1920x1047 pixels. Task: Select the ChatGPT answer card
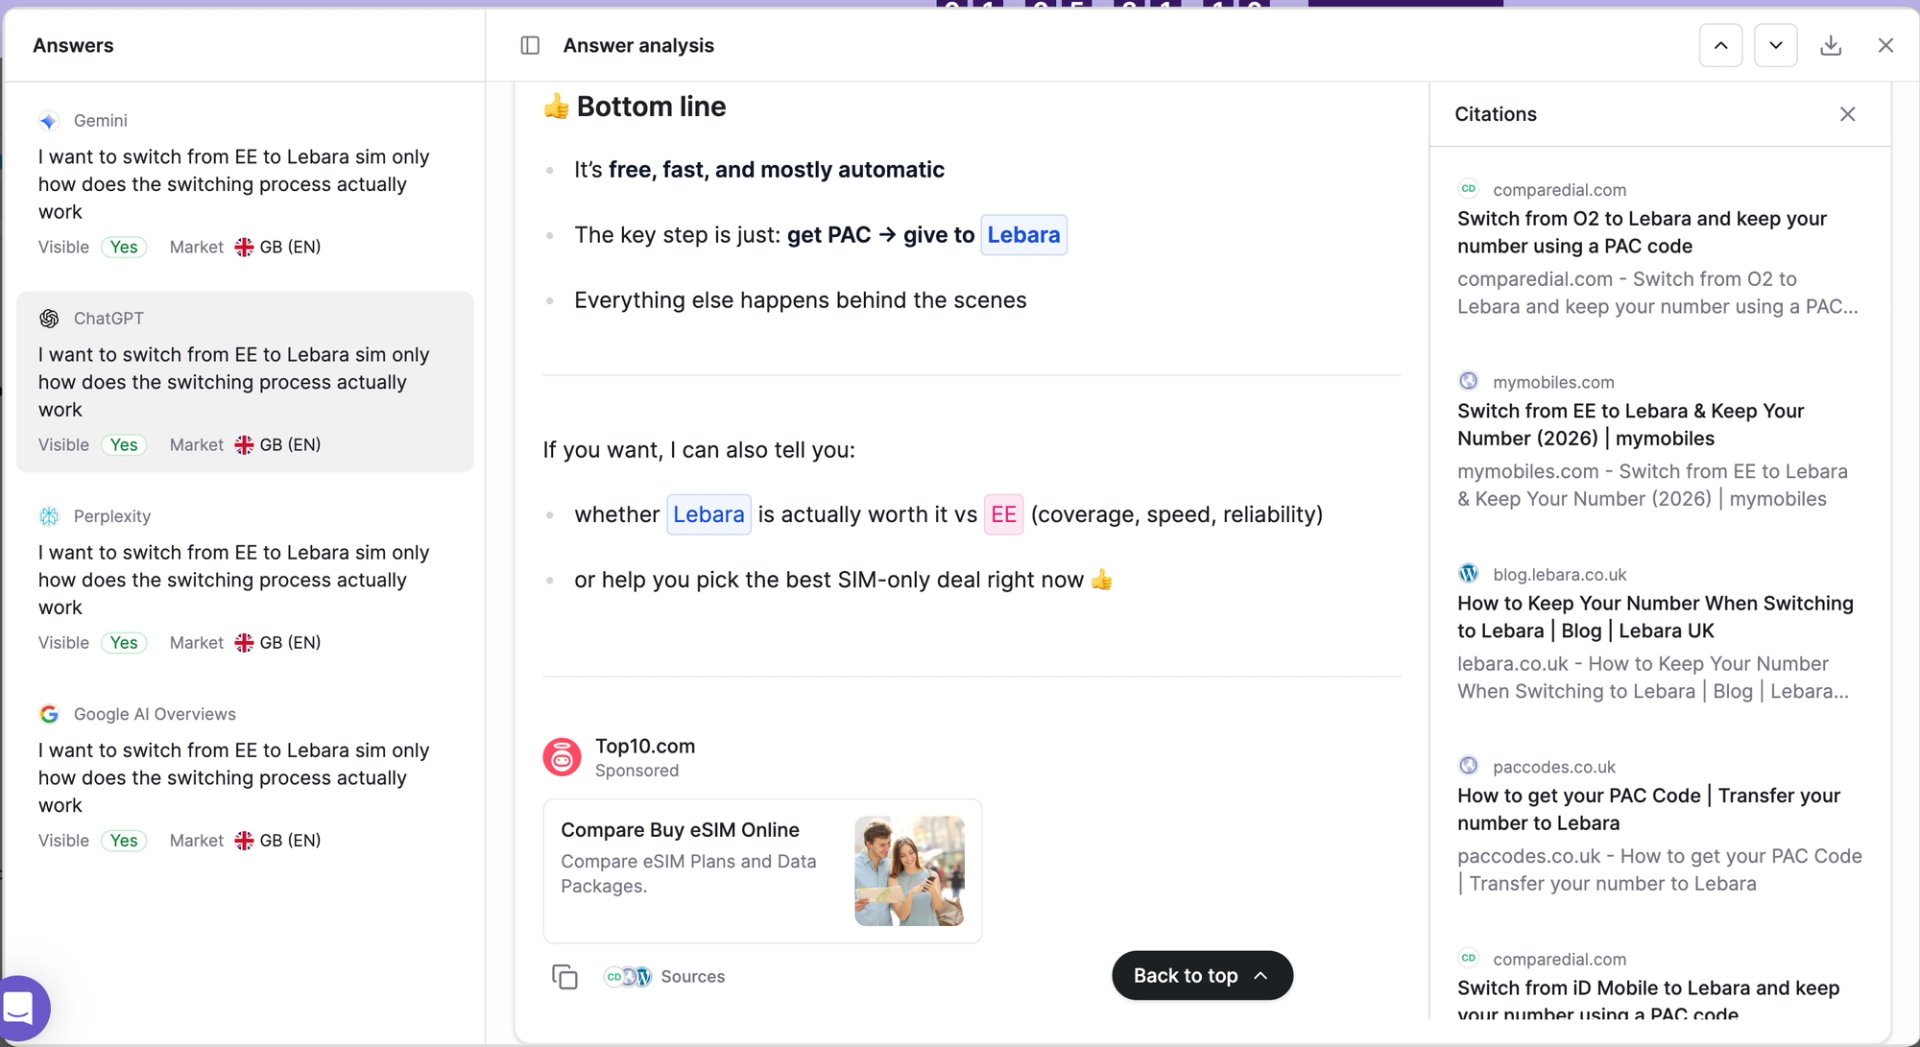click(244, 381)
